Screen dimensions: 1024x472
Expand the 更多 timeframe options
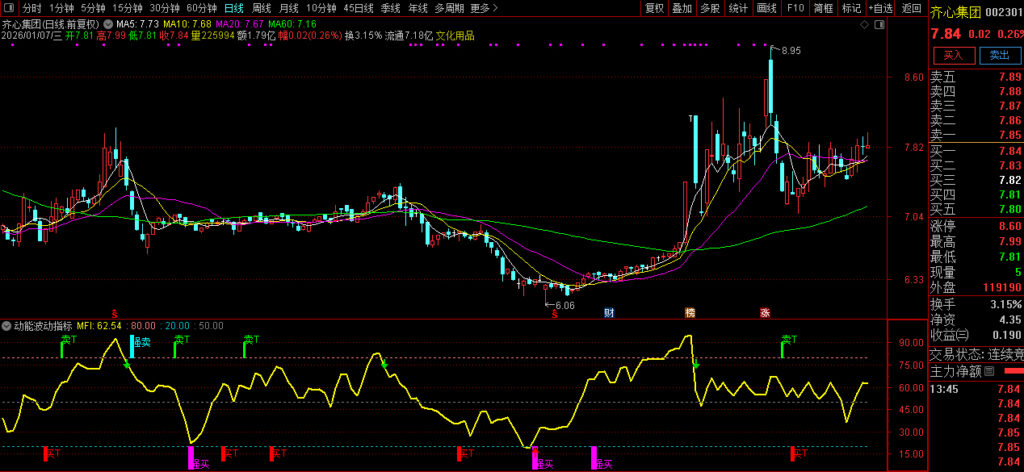click(483, 8)
